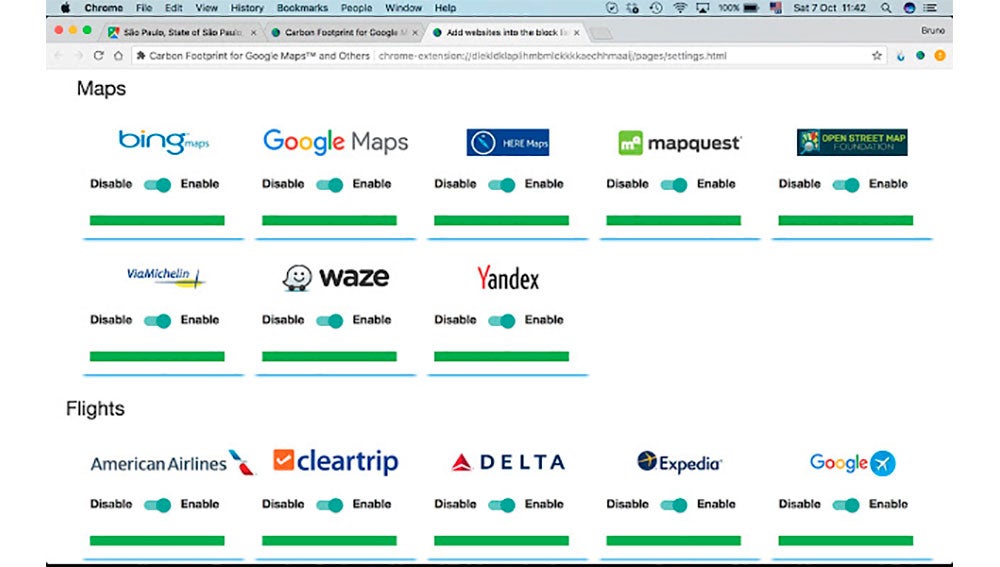Go back with the browser back arrow

click(x=59, y=55)
